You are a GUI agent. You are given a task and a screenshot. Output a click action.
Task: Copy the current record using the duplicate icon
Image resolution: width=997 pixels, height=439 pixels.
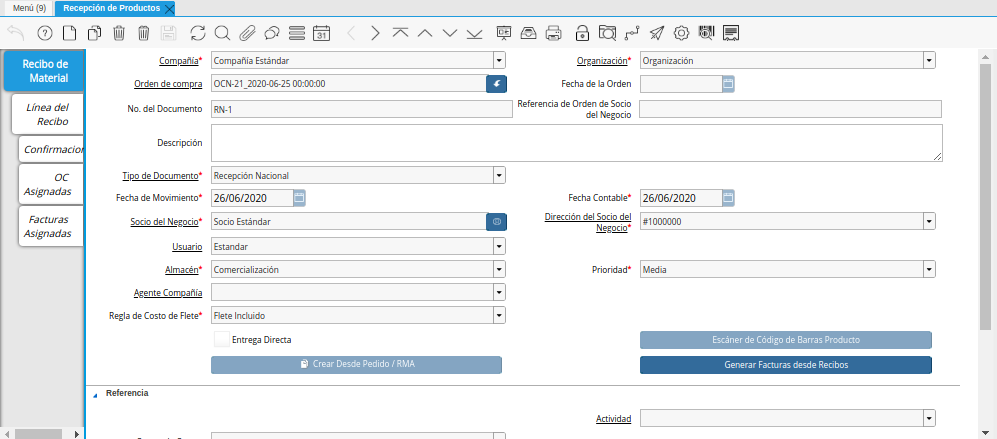point(94,33)
